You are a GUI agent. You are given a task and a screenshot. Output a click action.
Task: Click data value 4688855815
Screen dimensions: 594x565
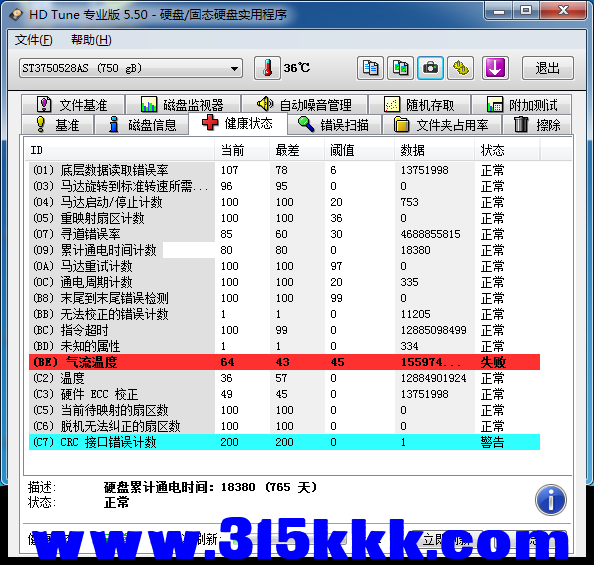point(430,234)
